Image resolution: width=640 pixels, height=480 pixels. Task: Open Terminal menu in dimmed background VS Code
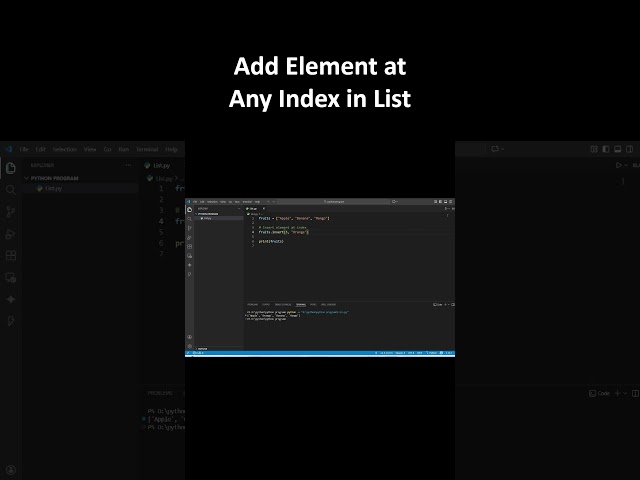(147, 149)
